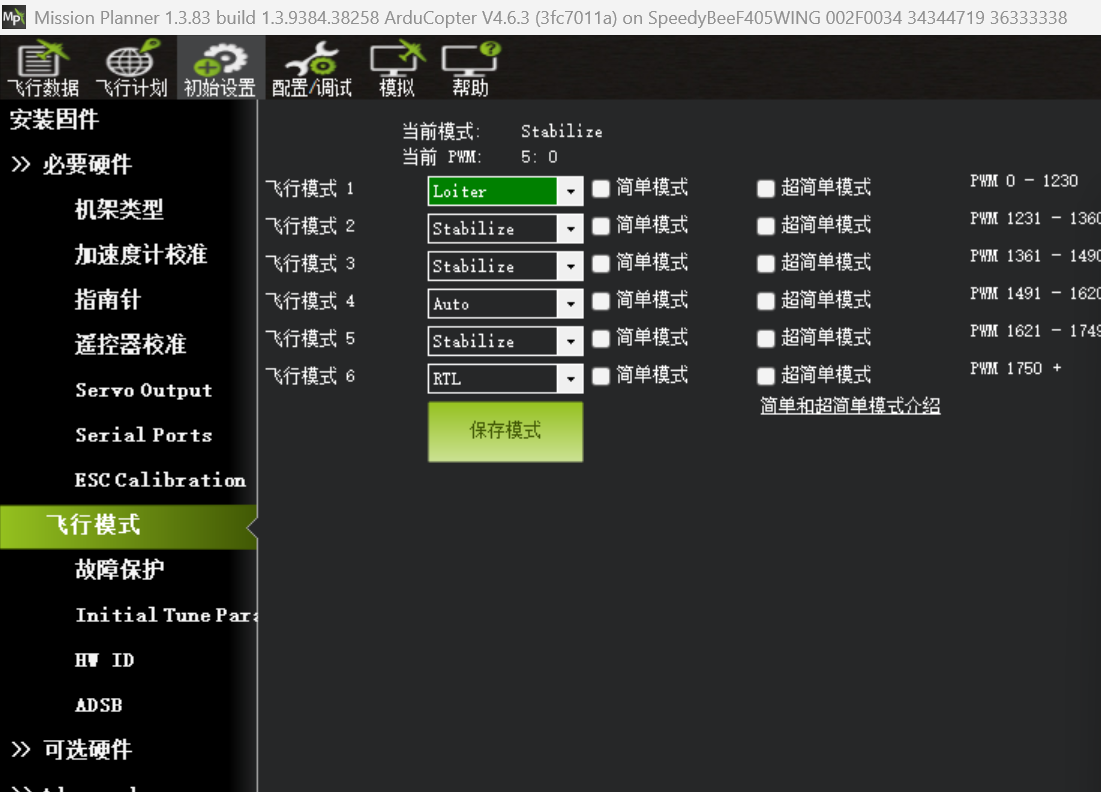Open the 模拟 simulation view
Screen dimensions: 1101x792
(x=397, y=69)
